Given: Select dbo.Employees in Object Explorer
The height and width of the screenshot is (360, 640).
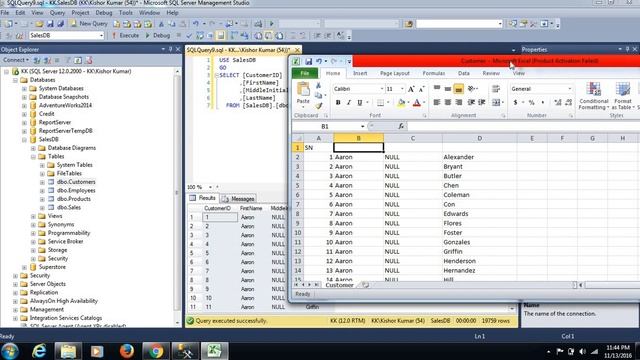Looking at the screenshot, I should (x=76, y=190).
